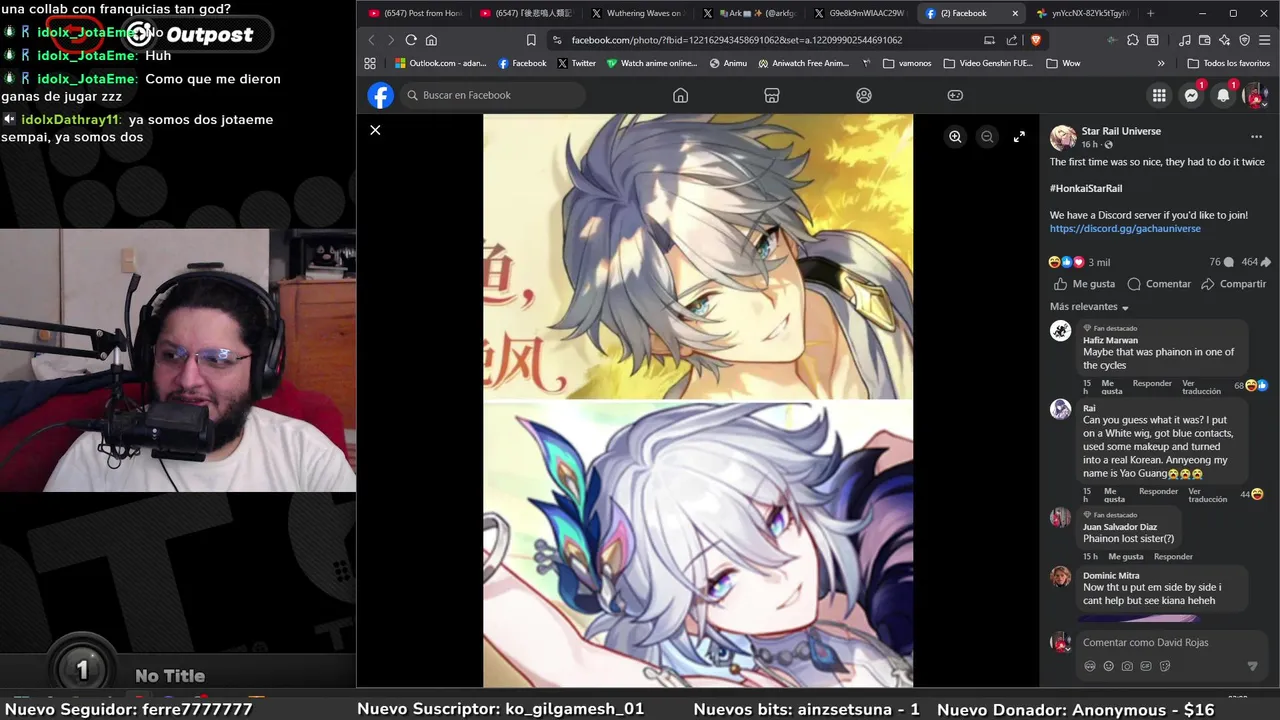Open vamonos bookmarks folder
Viewport: 1280px width, 720px height.
pos(907,63)
